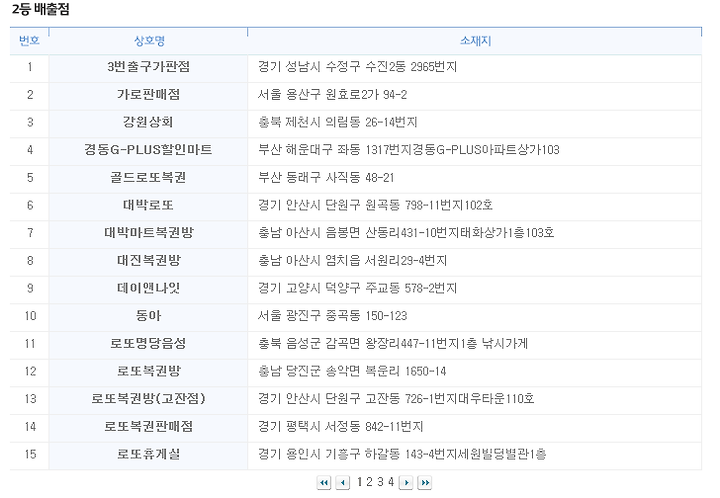Click address 충남 당진군 송악면 복운리 1650-14
720x498 pixels.
(x=352, y=371)
